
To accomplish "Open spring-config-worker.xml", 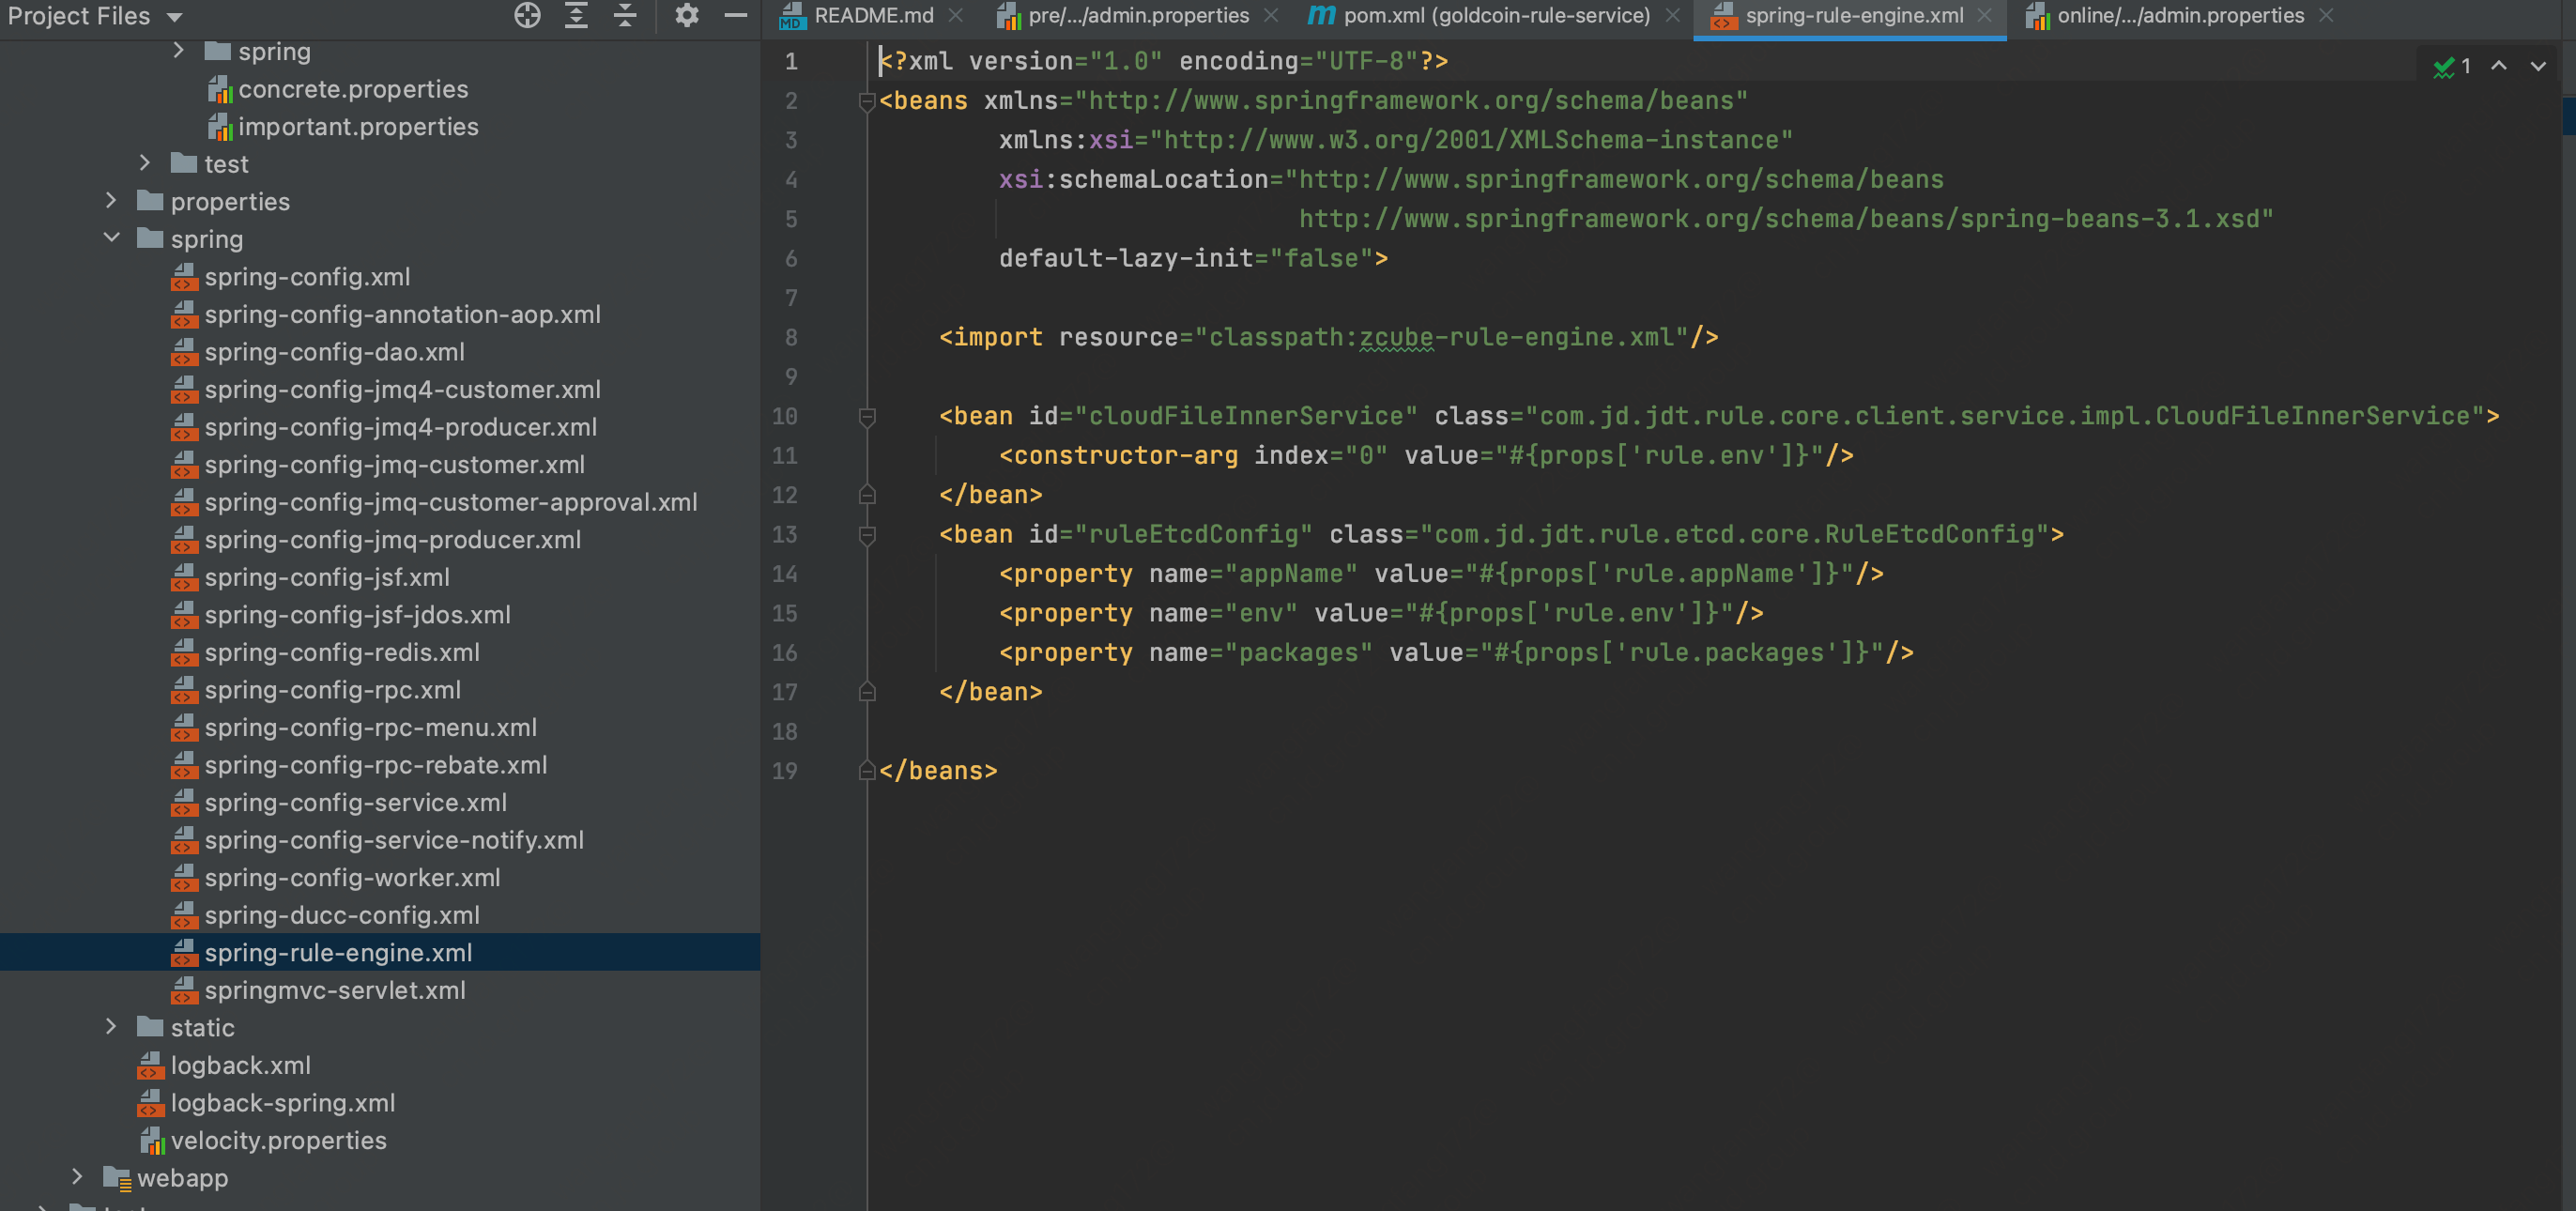I will click(352, 876).
